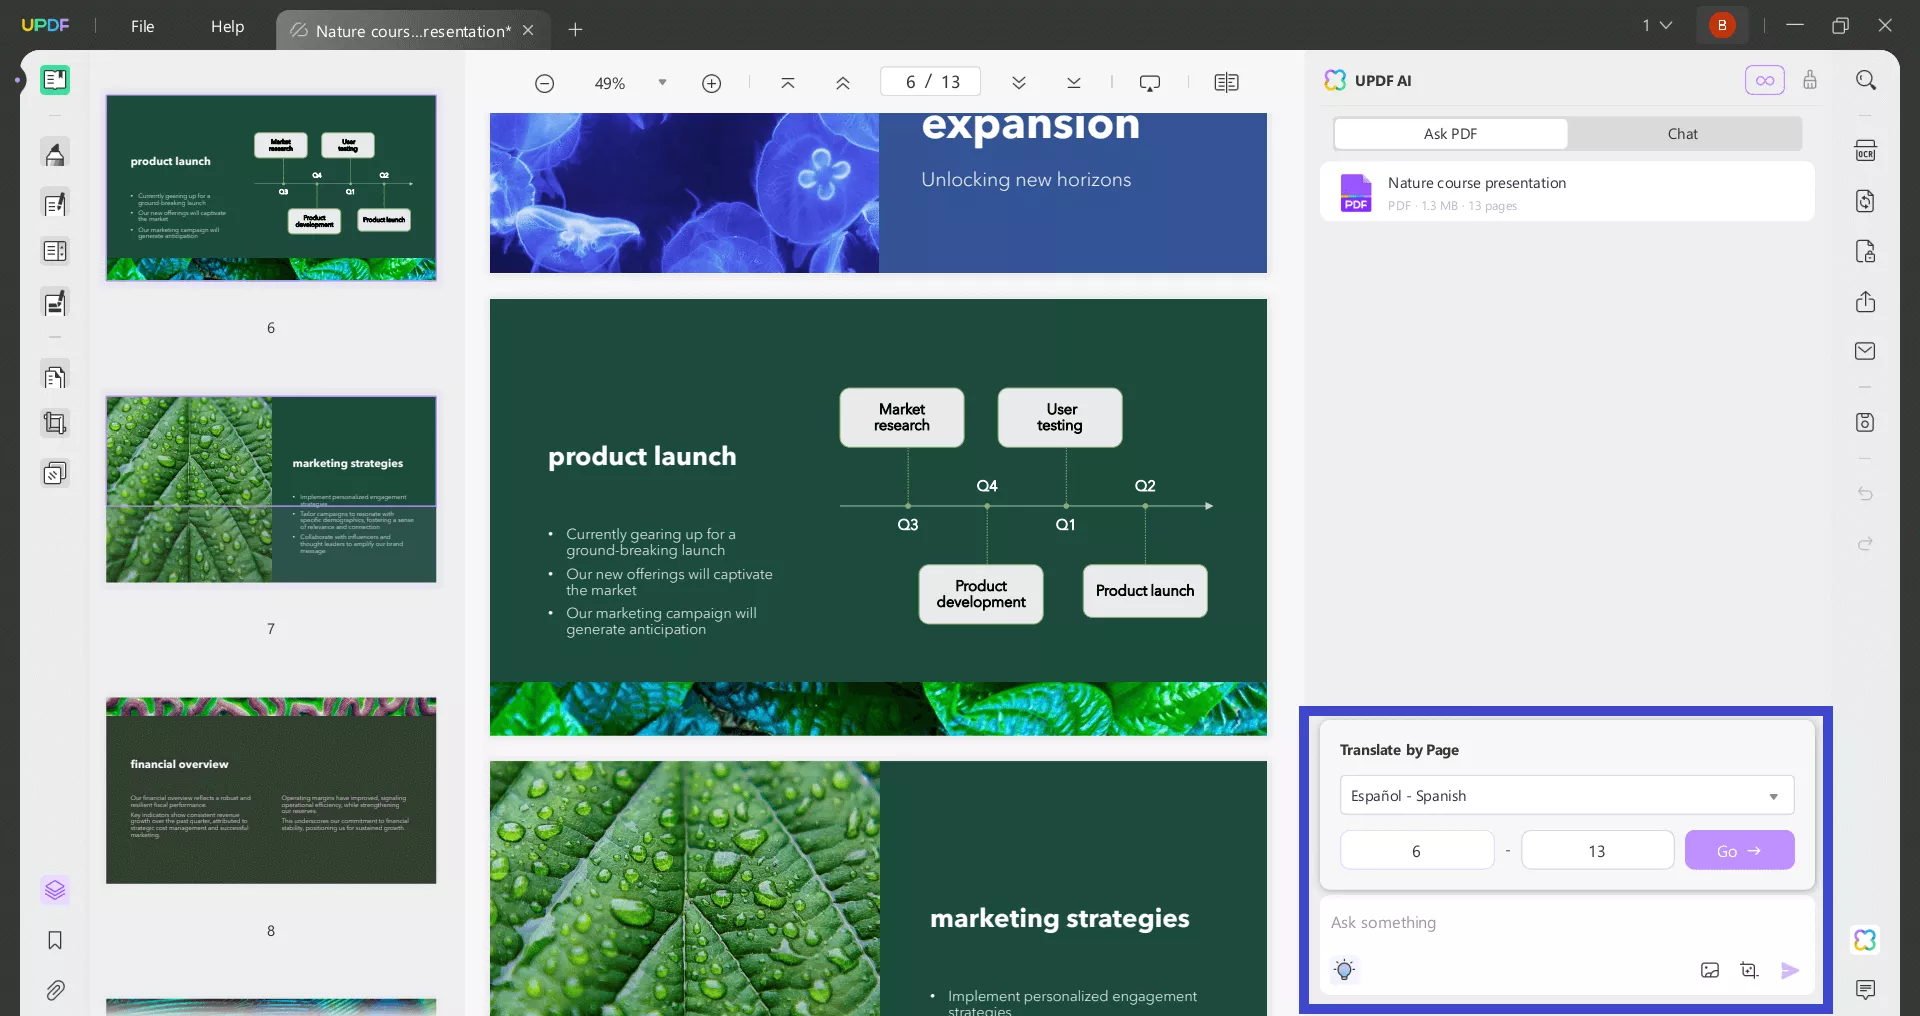The height and width of the screenshot is (1016, 1920).
Task: Click the search magnifier icon
Action: 1865,80
